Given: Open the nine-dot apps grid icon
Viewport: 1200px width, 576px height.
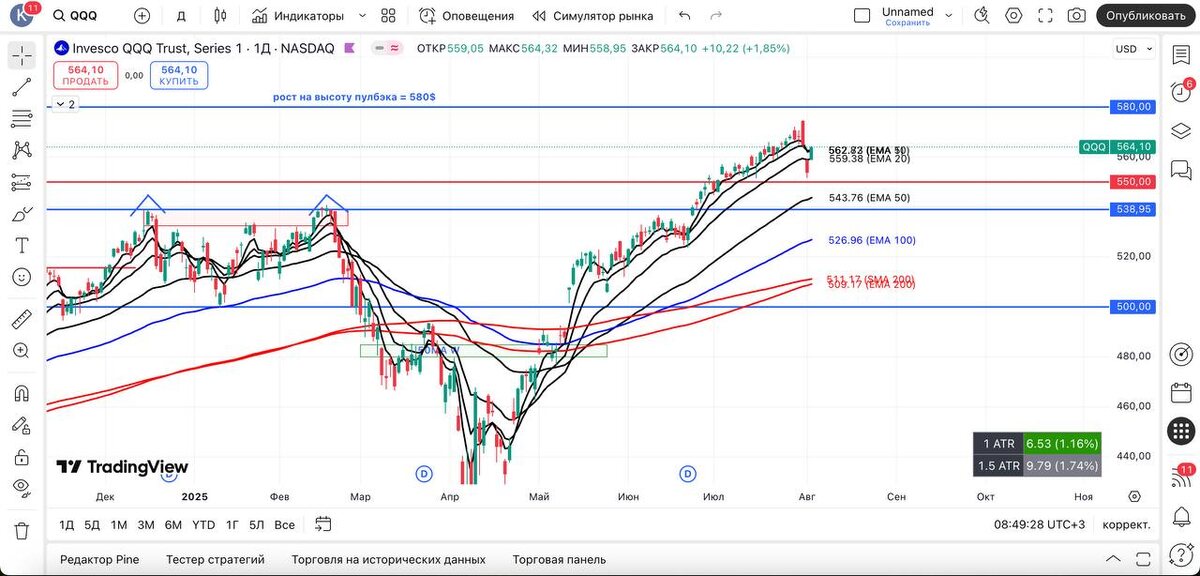Looking at the screenshot, I should [x=1181, y=432].
